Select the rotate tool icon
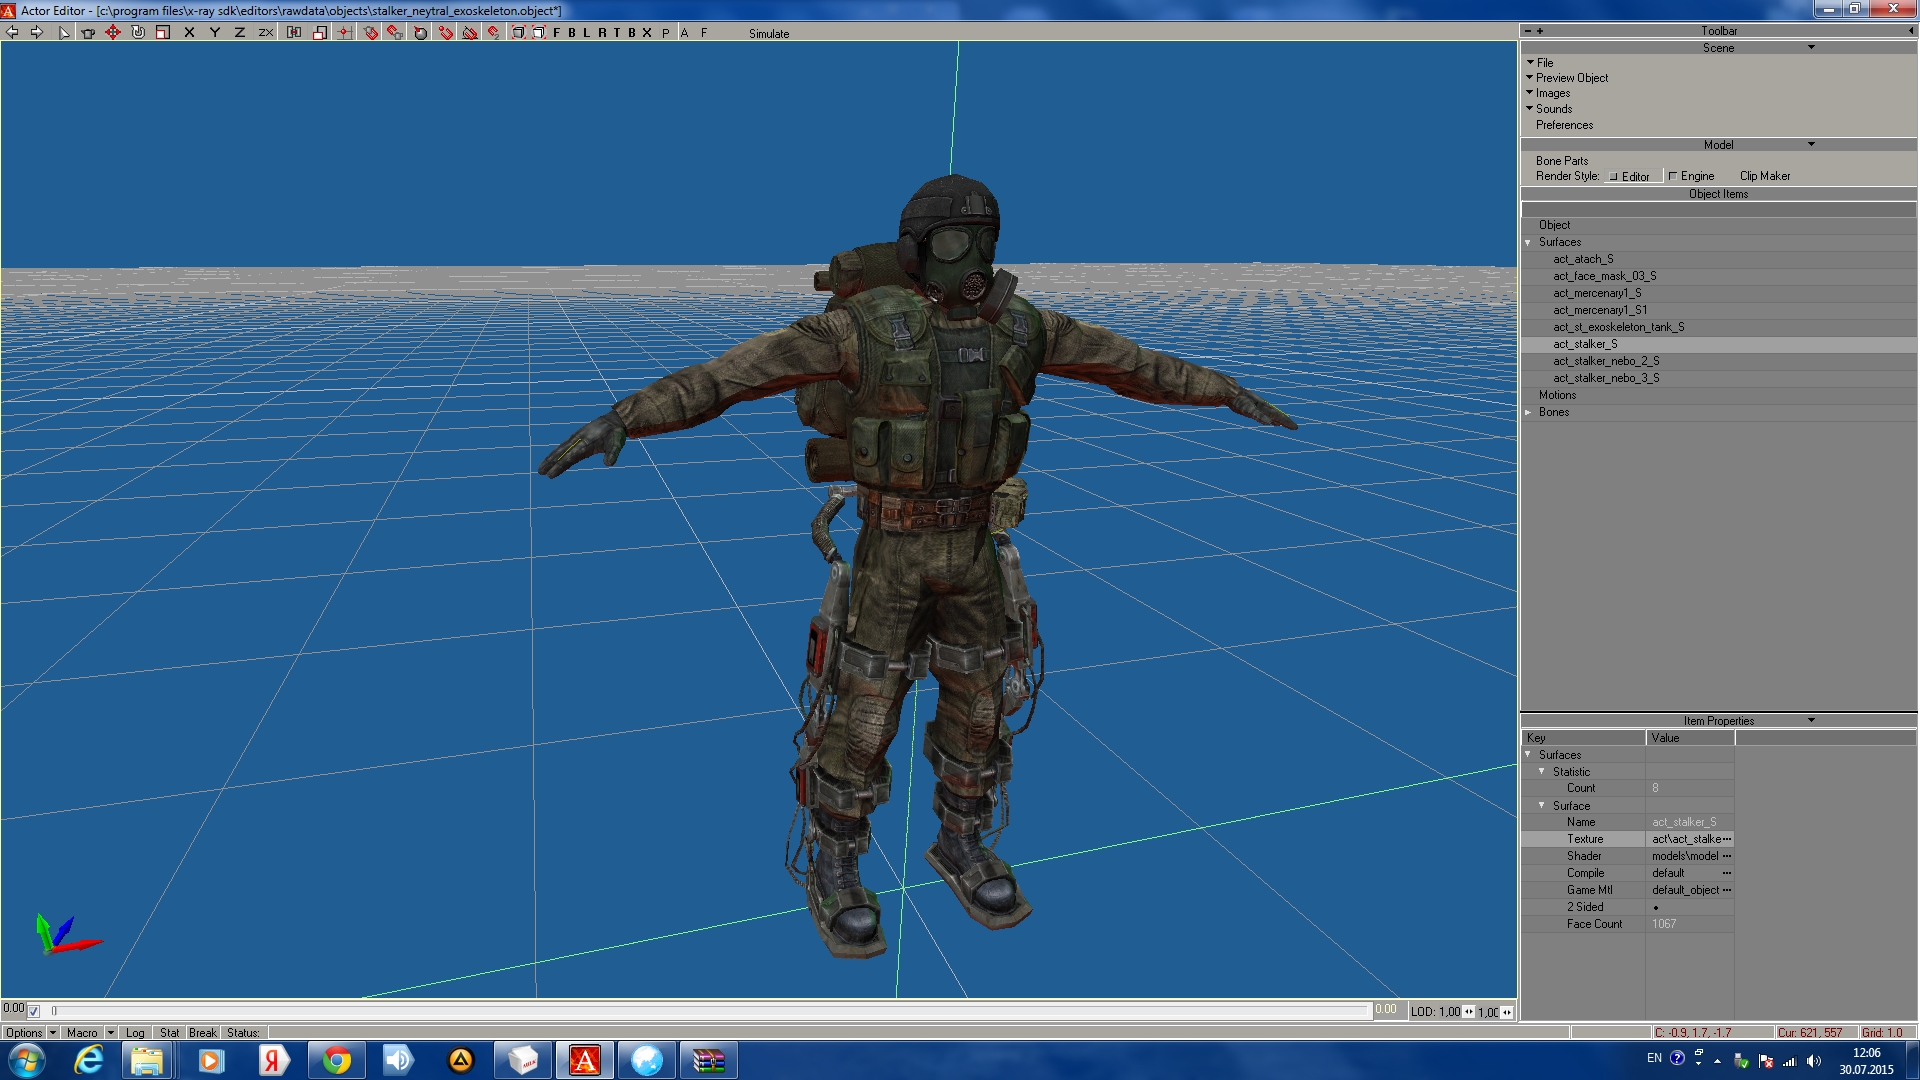This screenshot has width=1920, height=1080. [x=138, y=33]
